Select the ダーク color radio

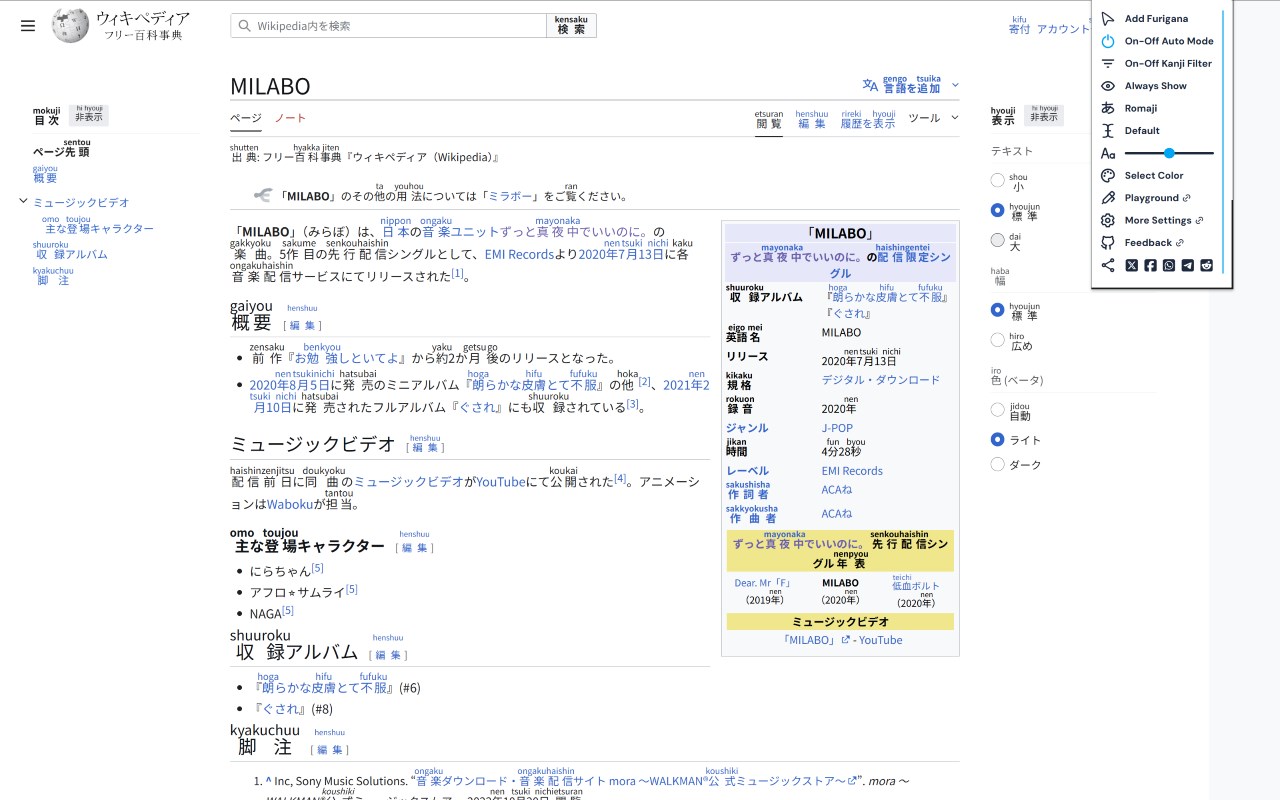coord(997,464)
